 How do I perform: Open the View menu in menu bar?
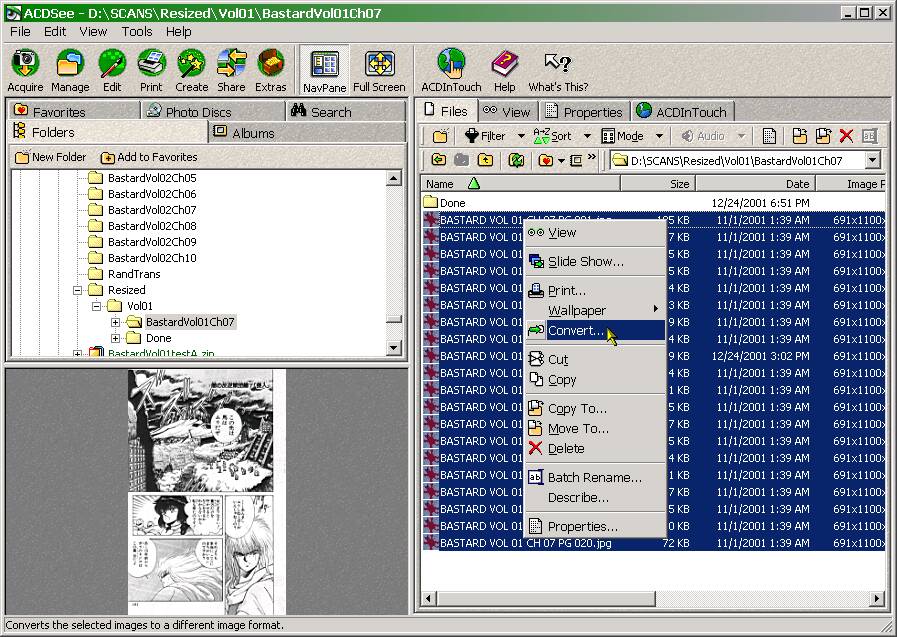pyautogui.click(x=93, y=31)
